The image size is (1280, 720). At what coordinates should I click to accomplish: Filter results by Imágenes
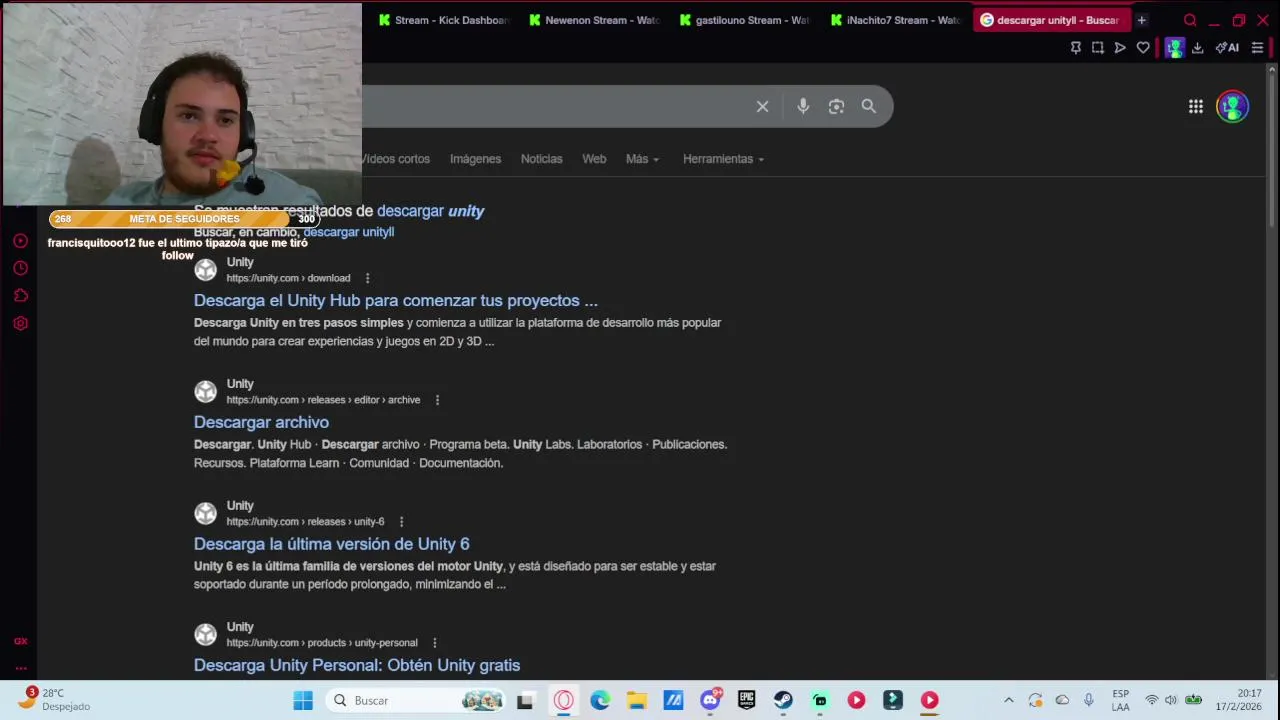coord(475,159)
